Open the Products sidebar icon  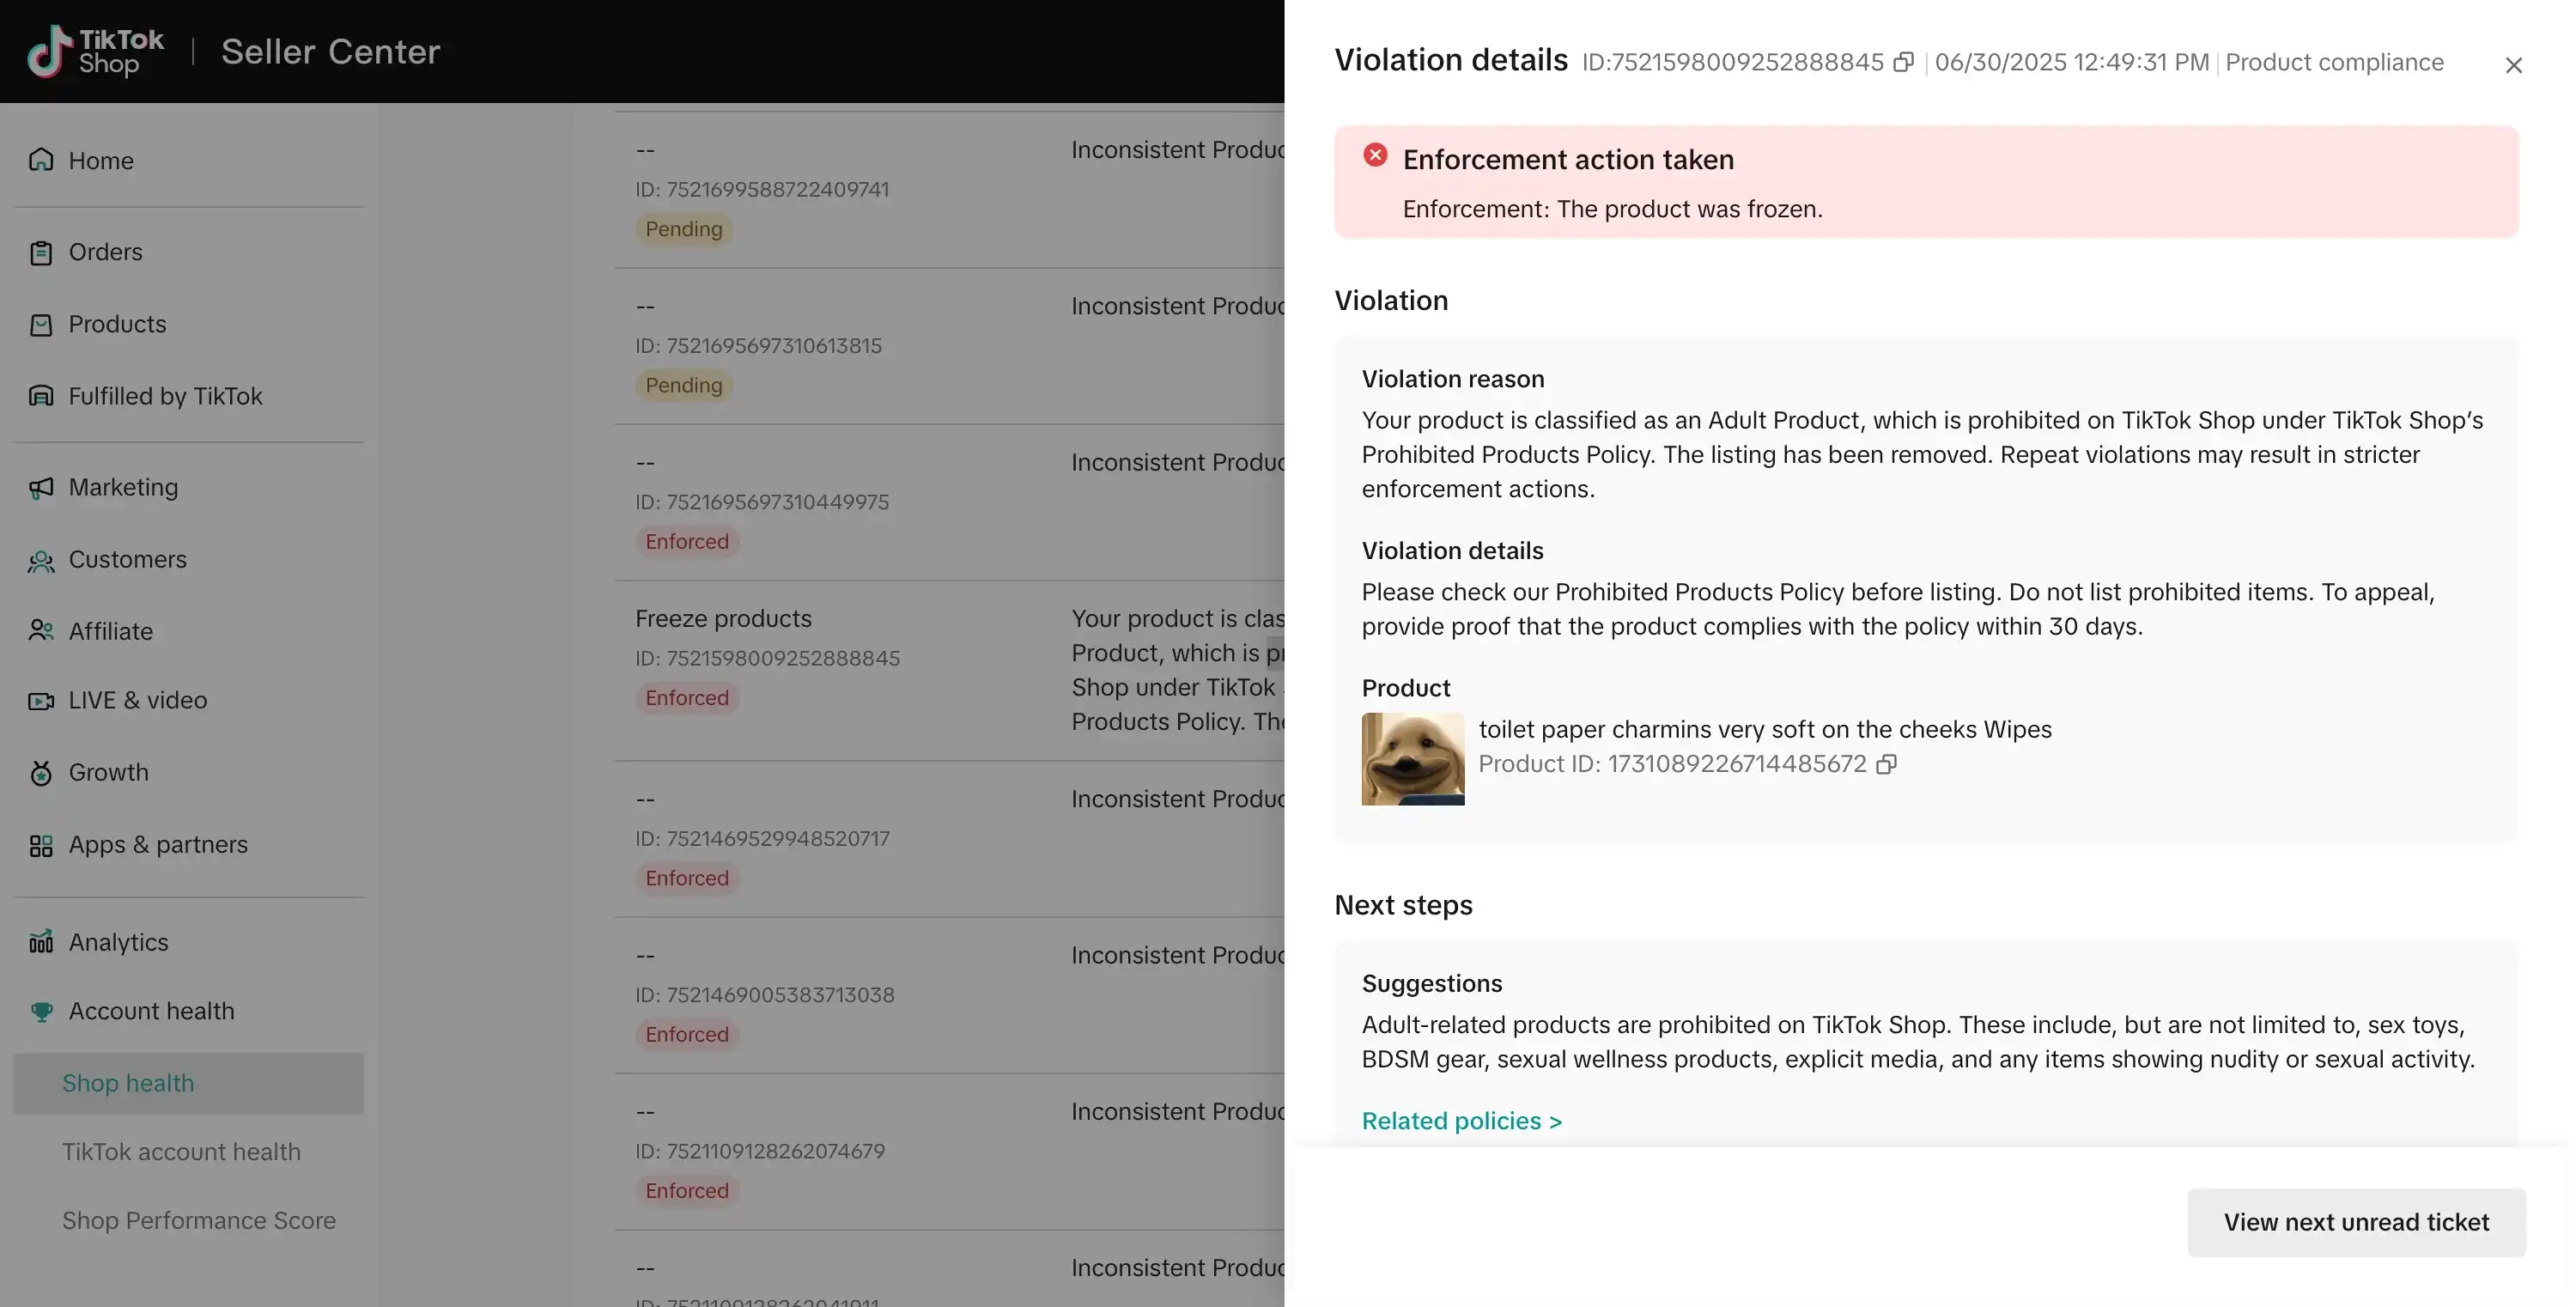[x=40, y=324]
